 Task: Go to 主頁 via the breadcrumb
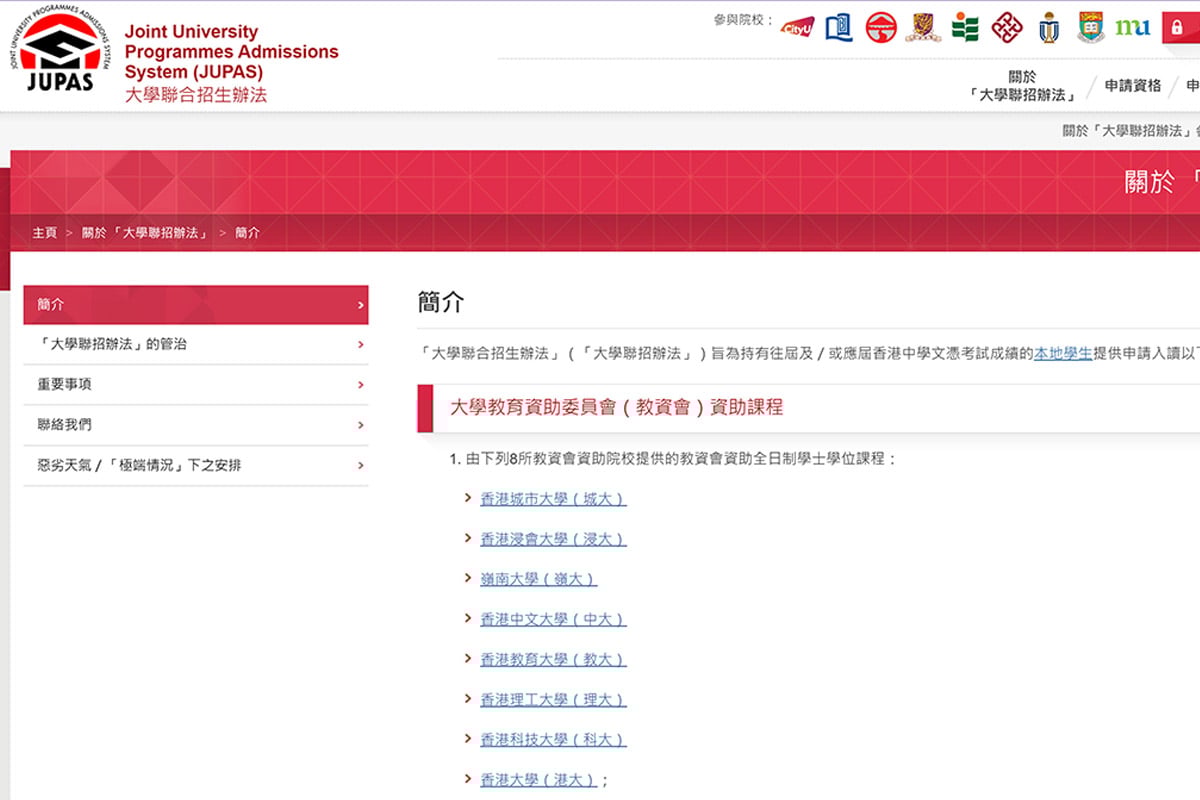(x=44, y=233)
